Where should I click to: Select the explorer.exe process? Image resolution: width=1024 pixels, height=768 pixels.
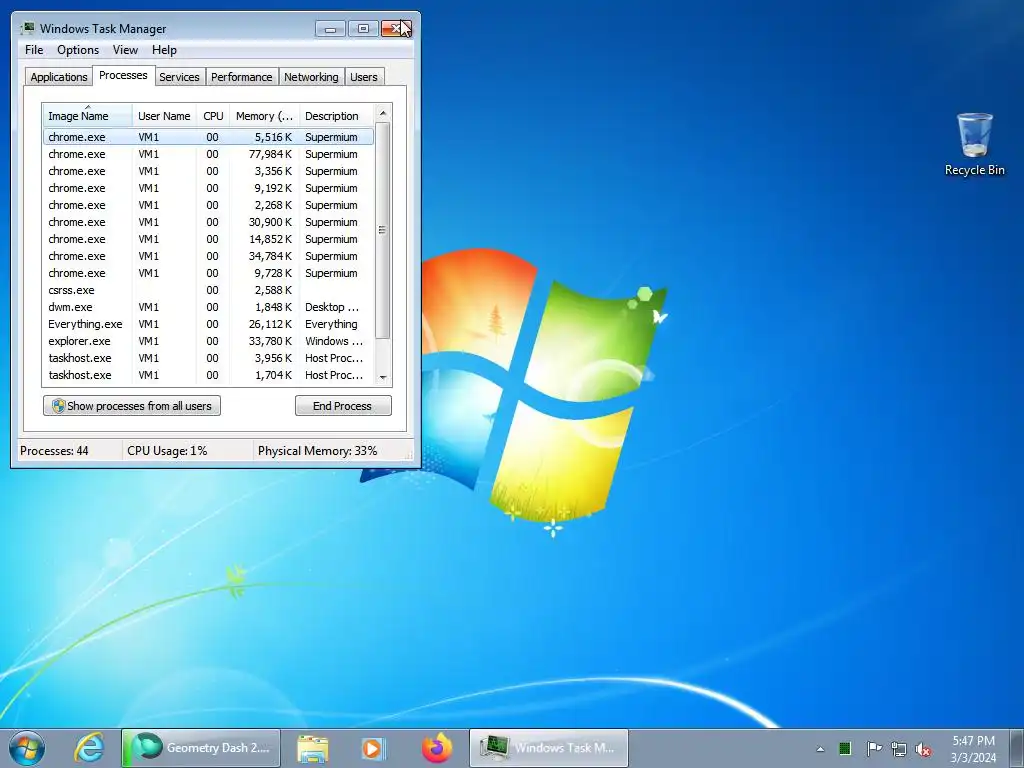(x=208, y=341)
